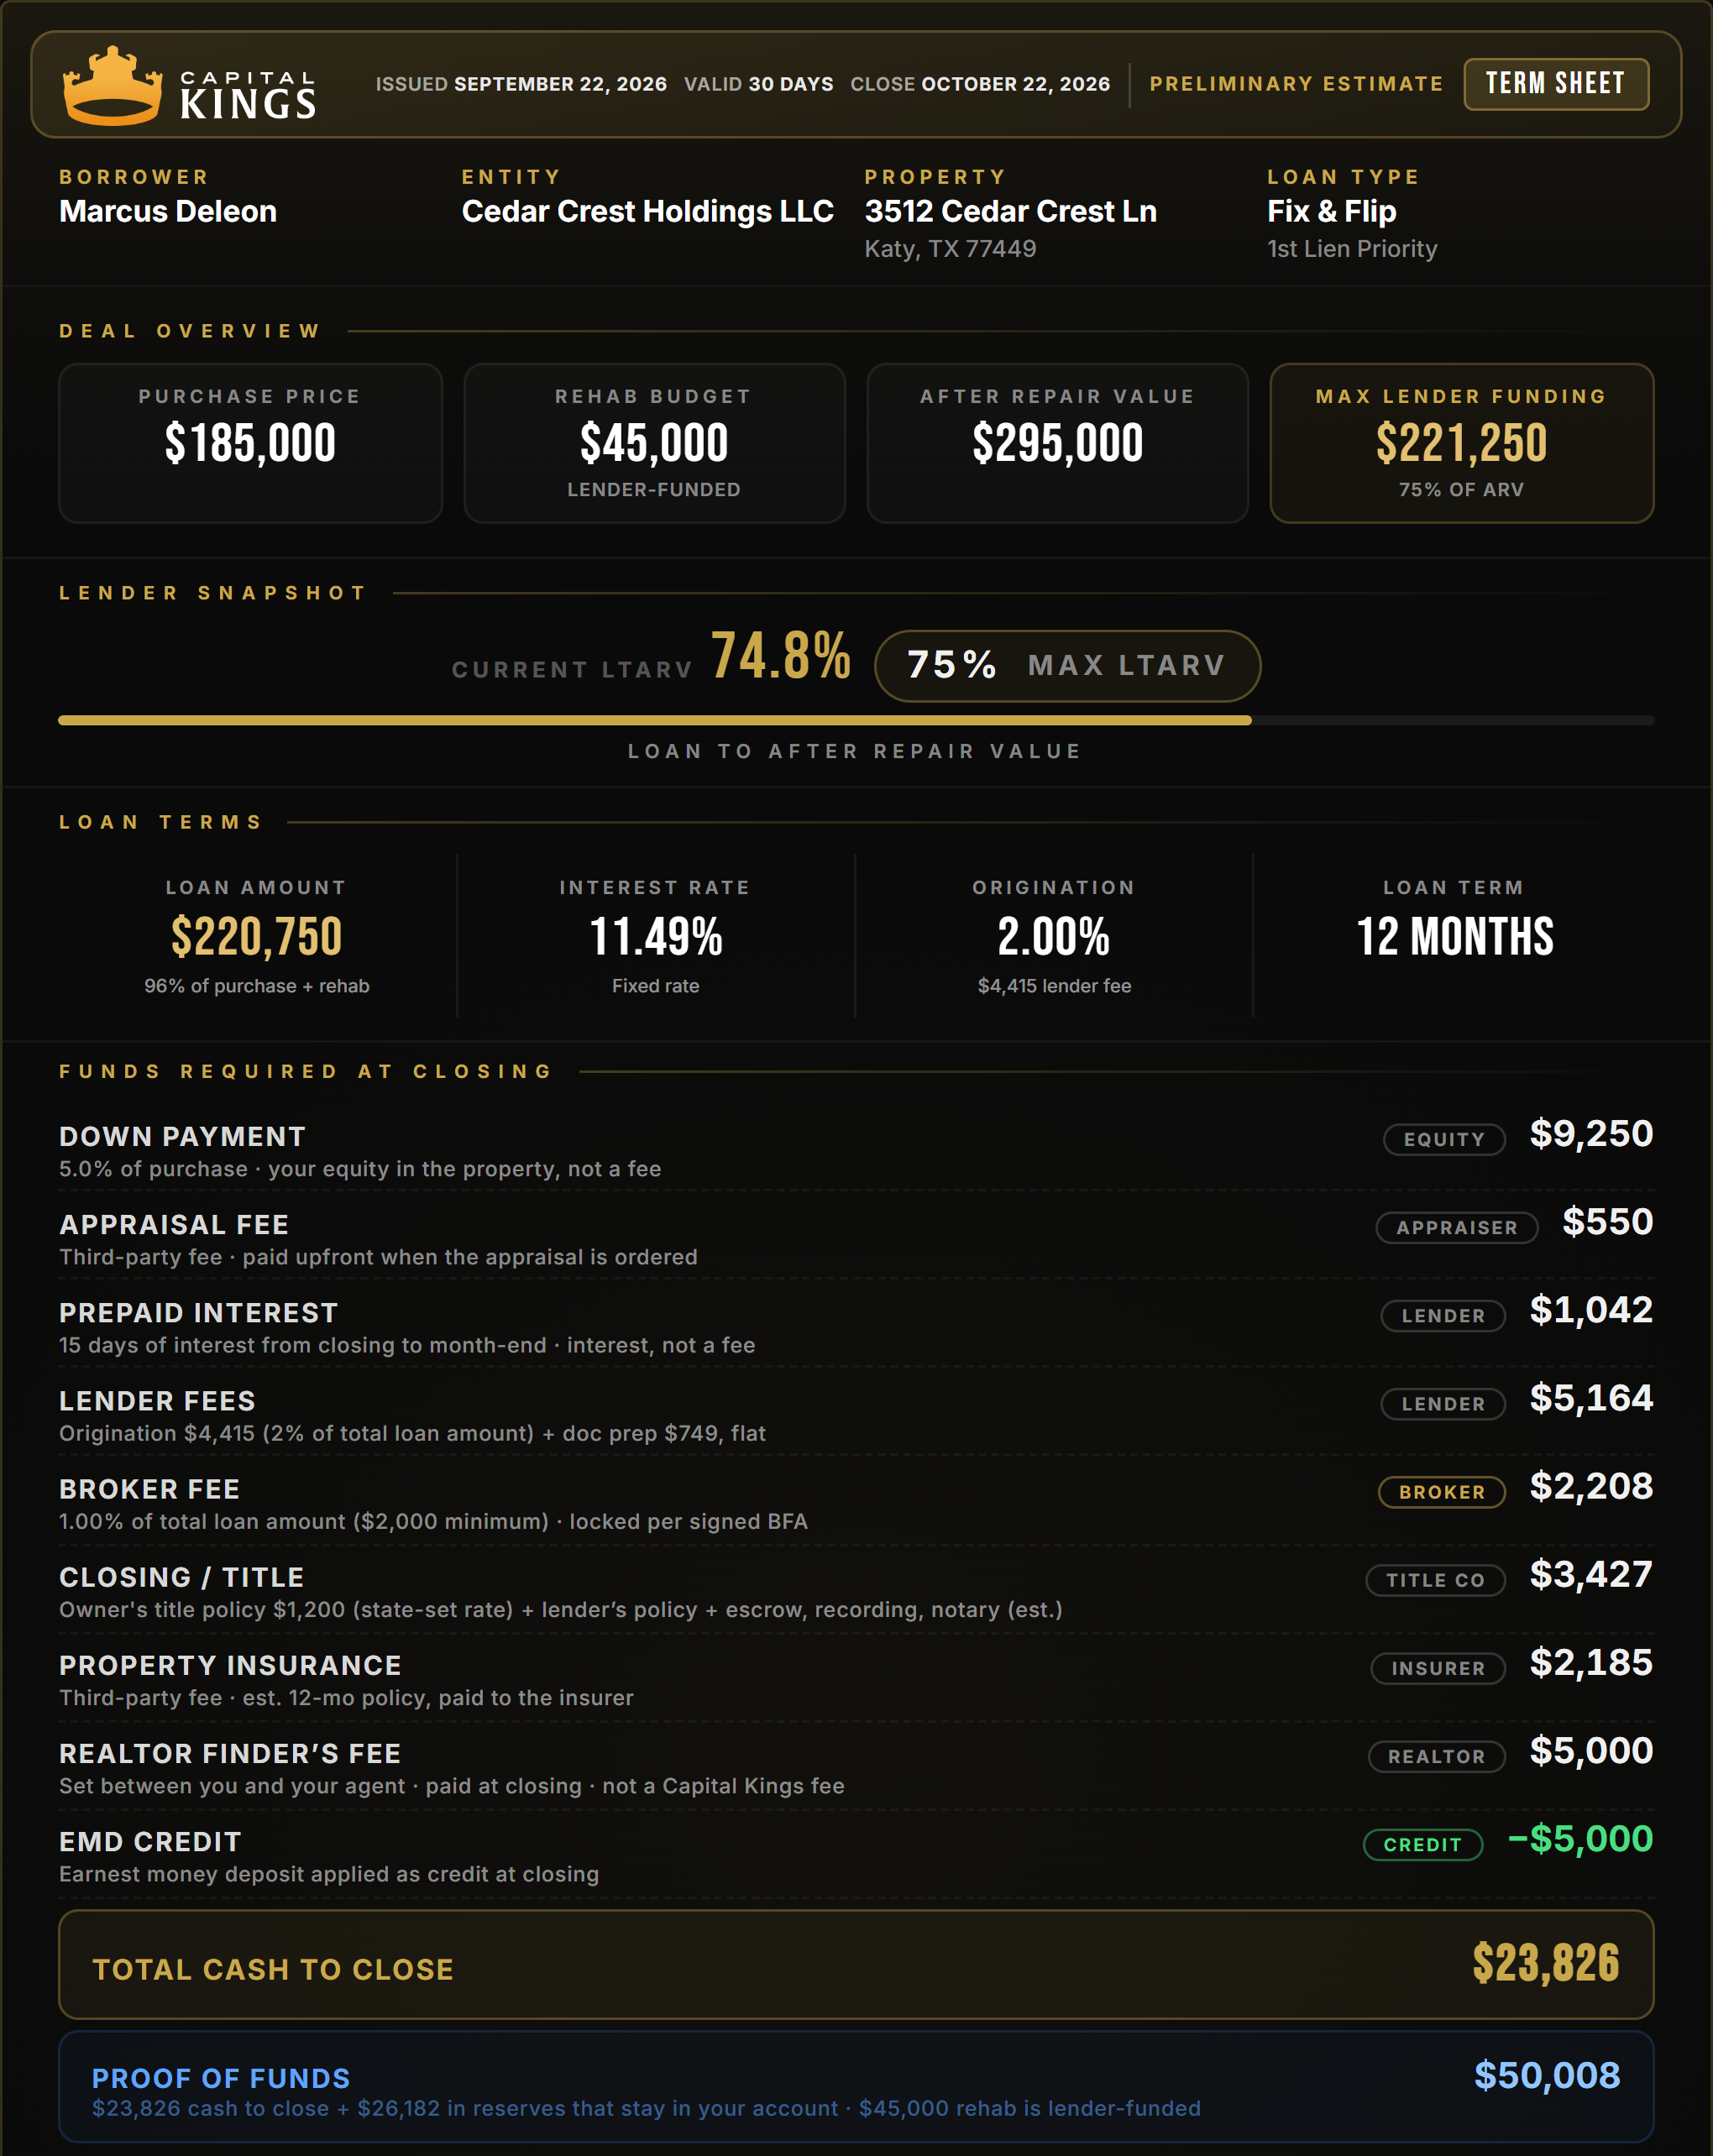Click the Down Payment $9,250 amount
The height and width of the screenshot is (2156, 1713).
(x=1591, y=1133)
